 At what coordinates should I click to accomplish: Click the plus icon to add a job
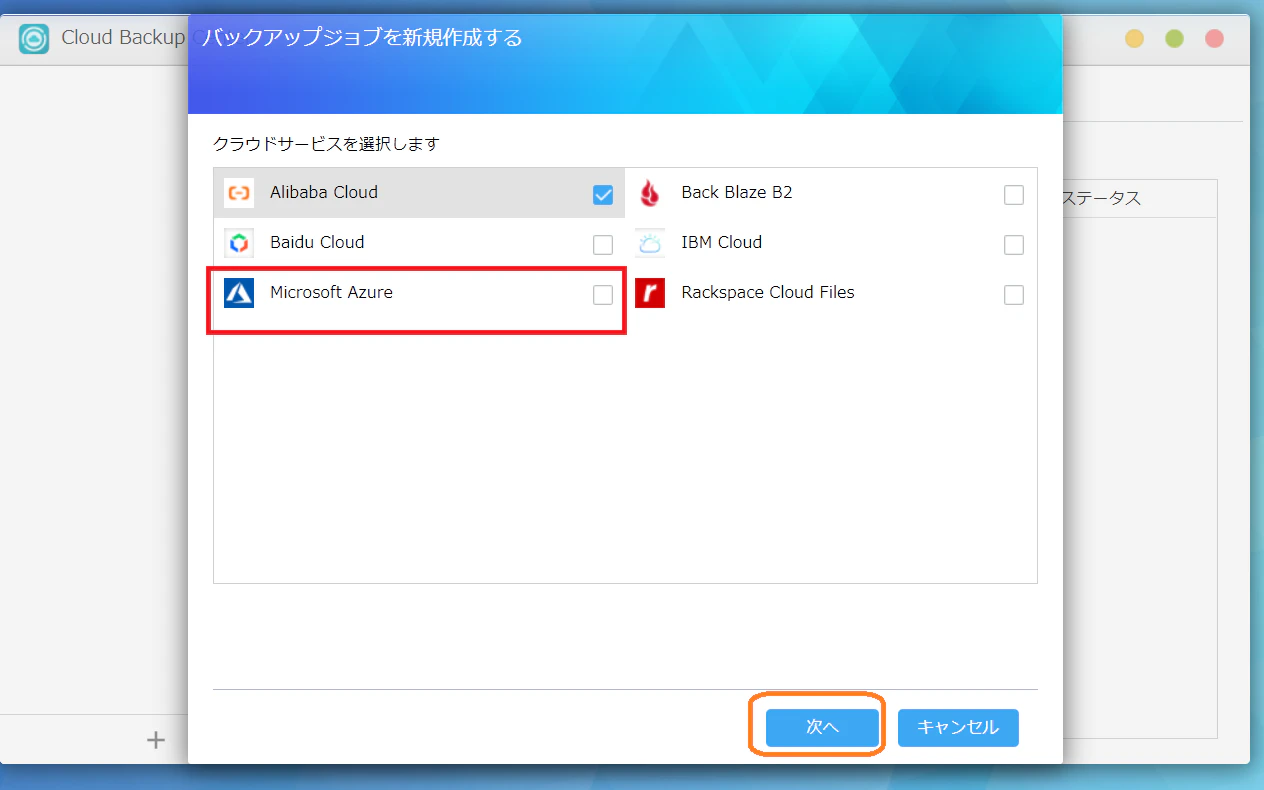pyautogui.click(x=155, y=740)
